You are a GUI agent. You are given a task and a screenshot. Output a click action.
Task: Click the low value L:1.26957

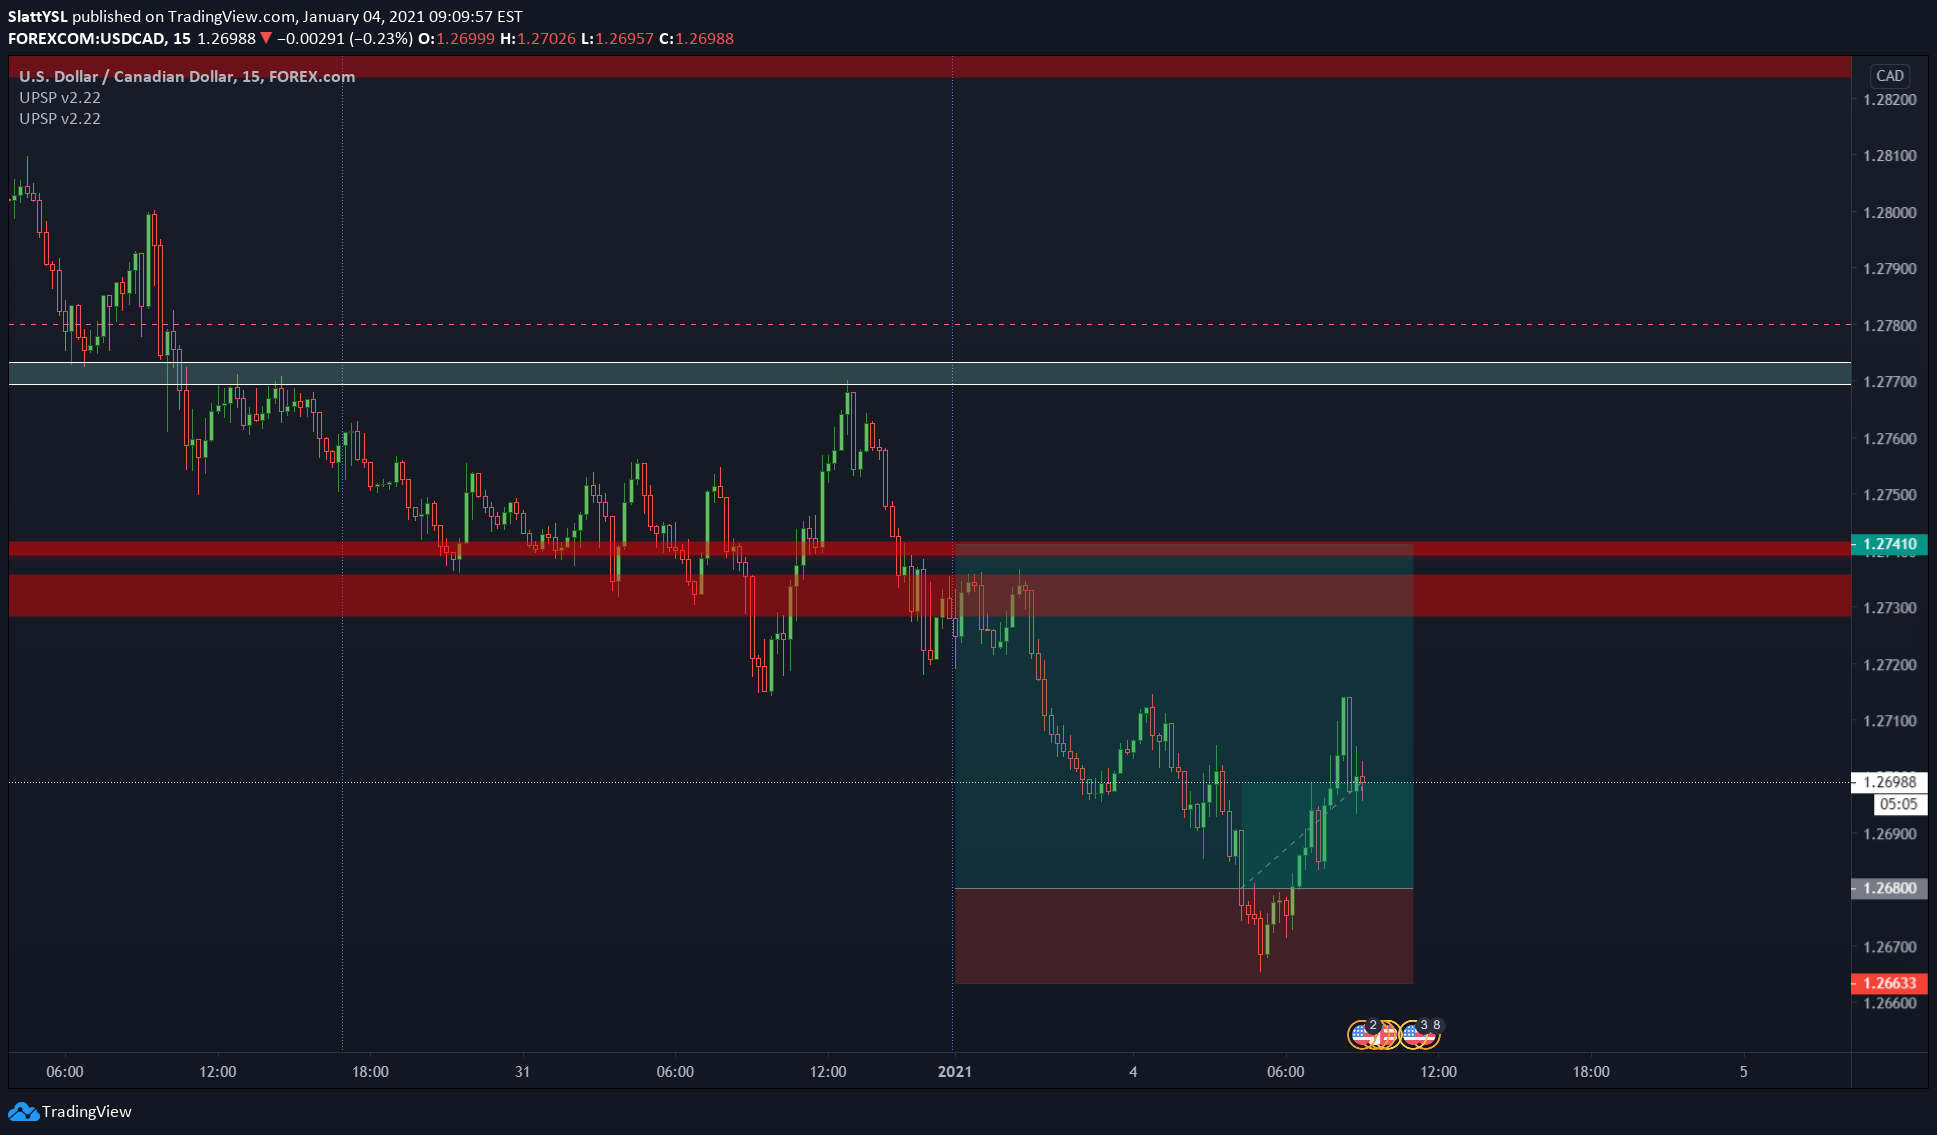coord(617,38)
